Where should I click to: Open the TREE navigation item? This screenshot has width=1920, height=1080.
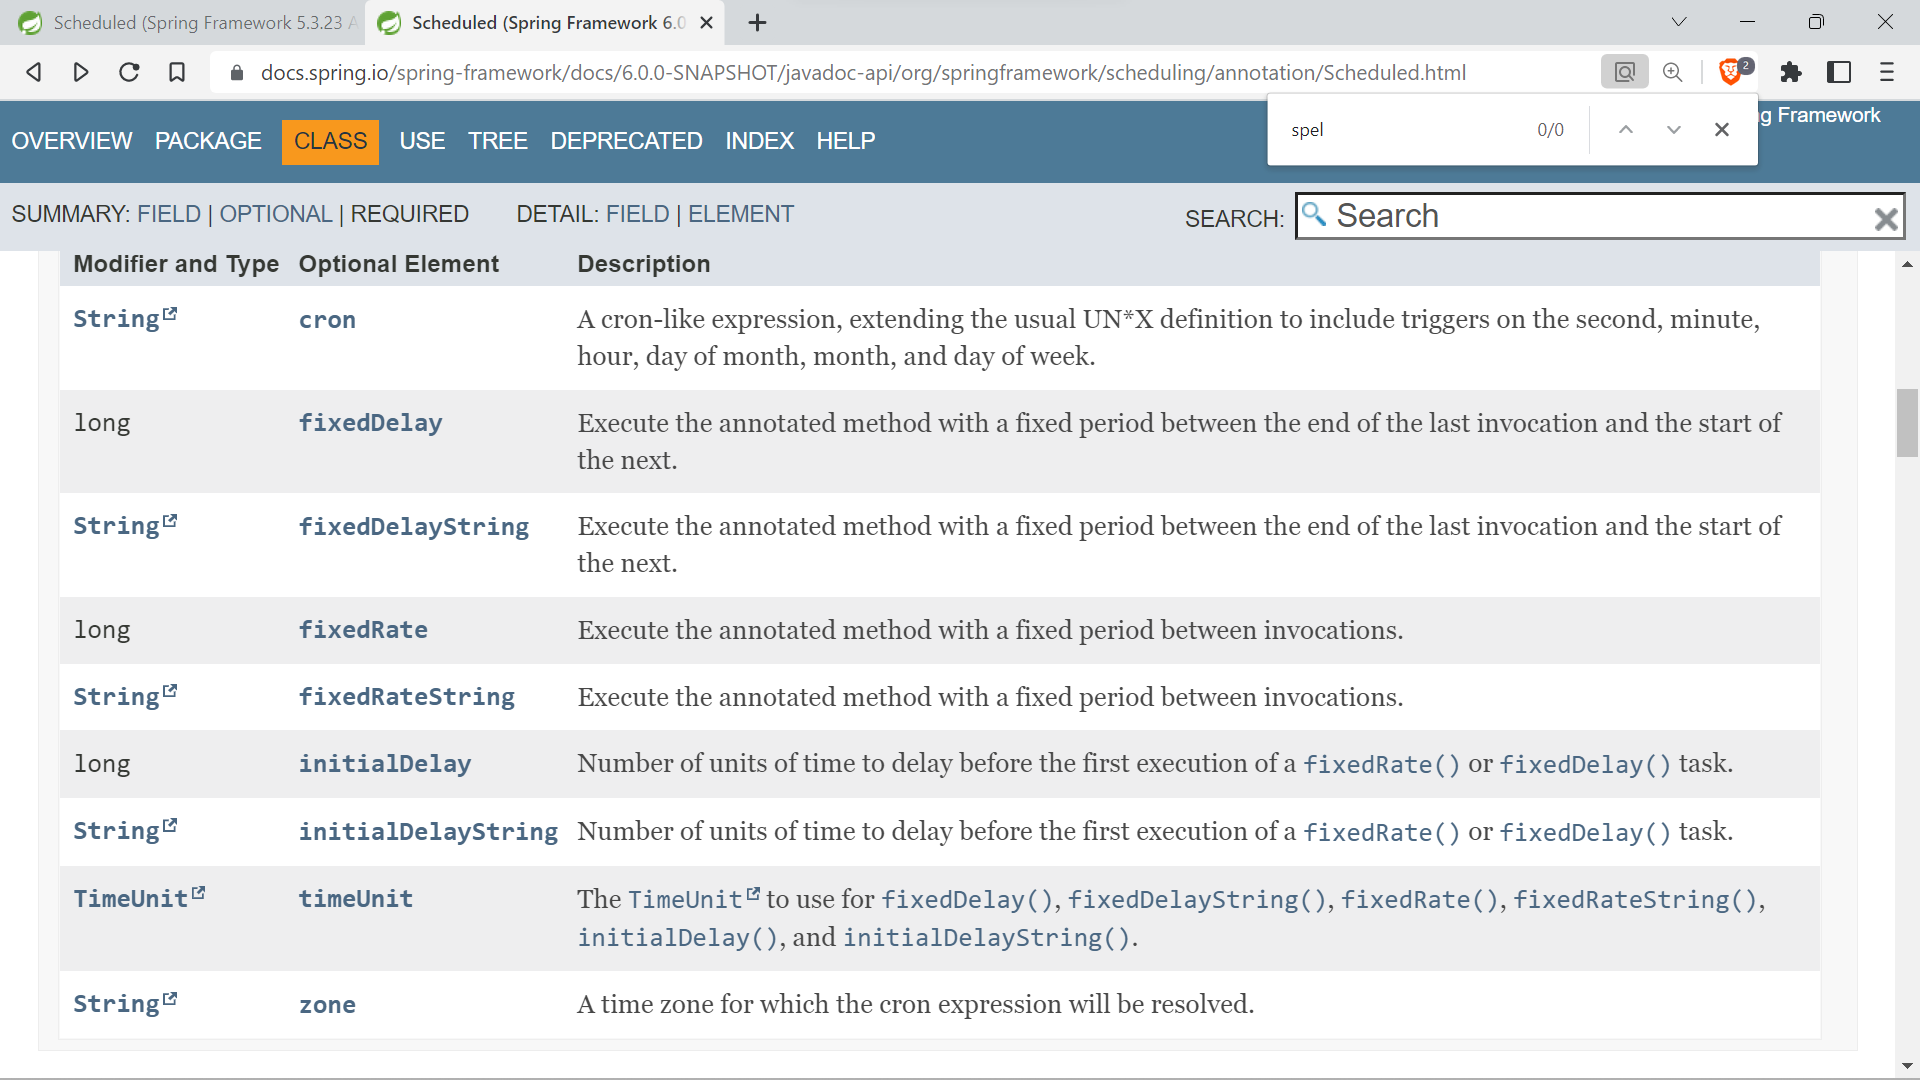[498, 141]
